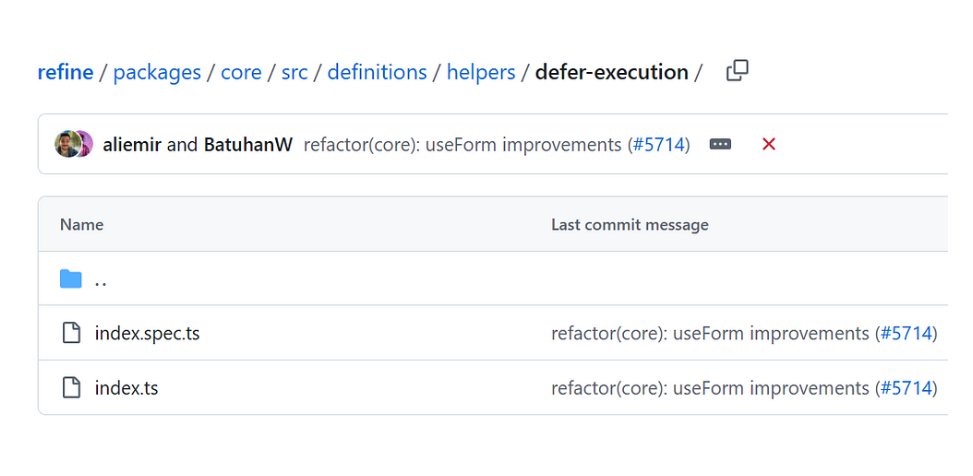Open #5714 pull request in header commit

pos(658,145)
